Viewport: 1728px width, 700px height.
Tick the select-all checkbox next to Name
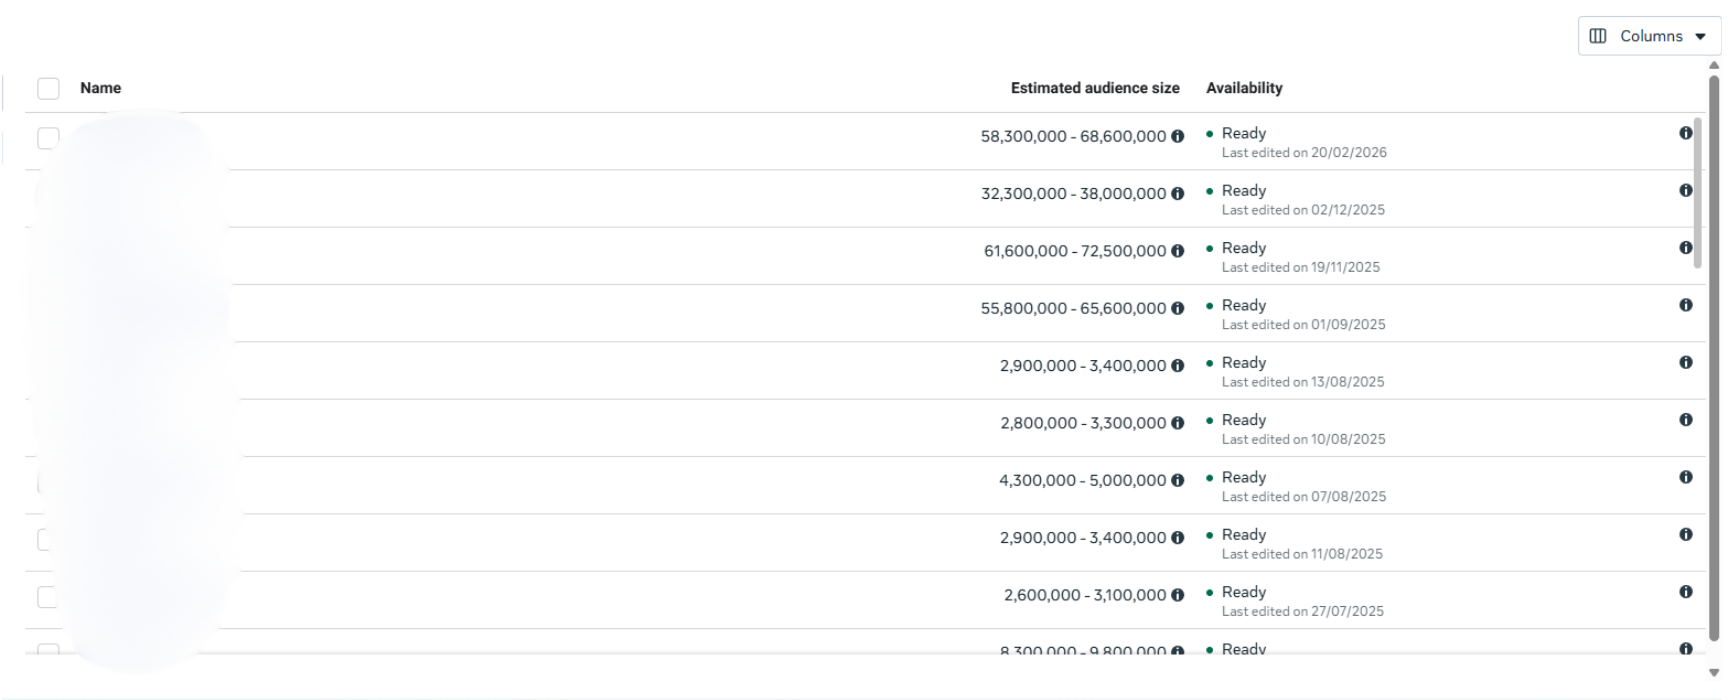(48, 88)
